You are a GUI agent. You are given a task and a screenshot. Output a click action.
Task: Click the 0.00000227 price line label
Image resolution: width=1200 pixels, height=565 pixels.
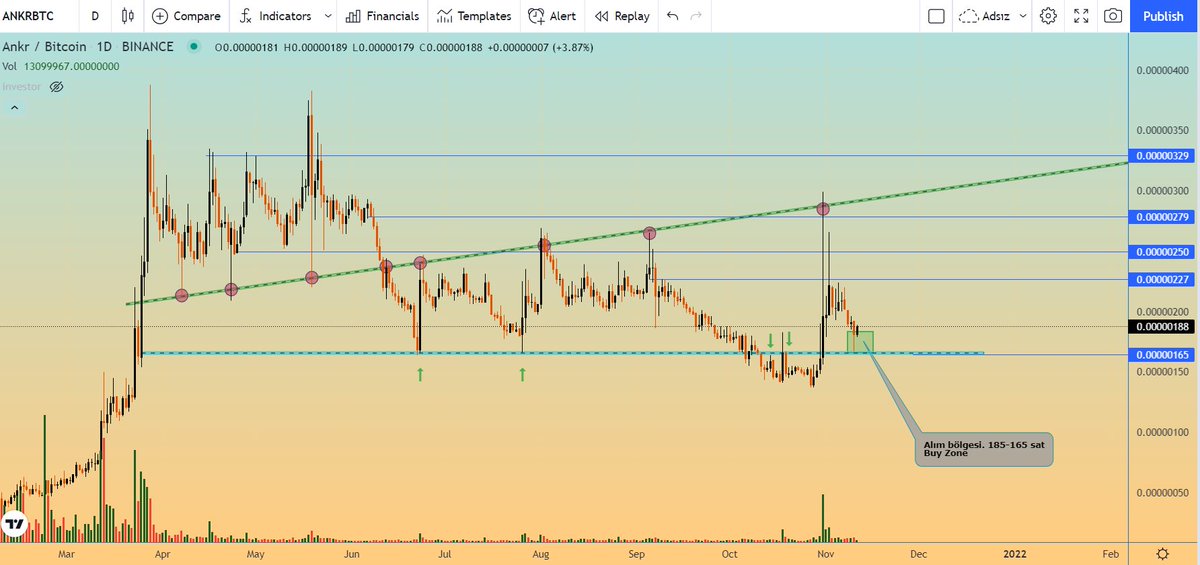(1163, 280)
